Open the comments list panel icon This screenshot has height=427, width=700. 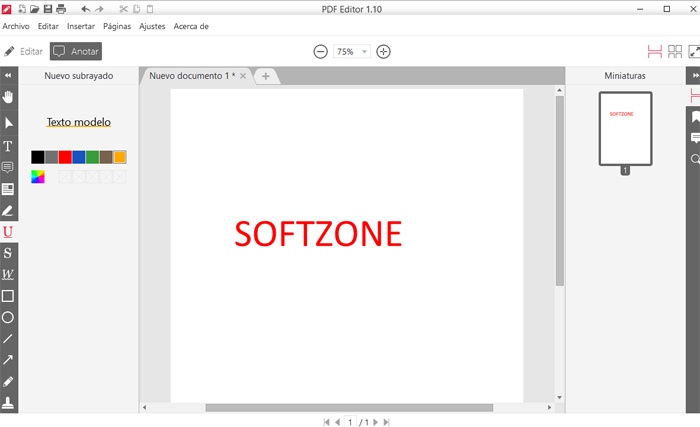tap(695, 138)
